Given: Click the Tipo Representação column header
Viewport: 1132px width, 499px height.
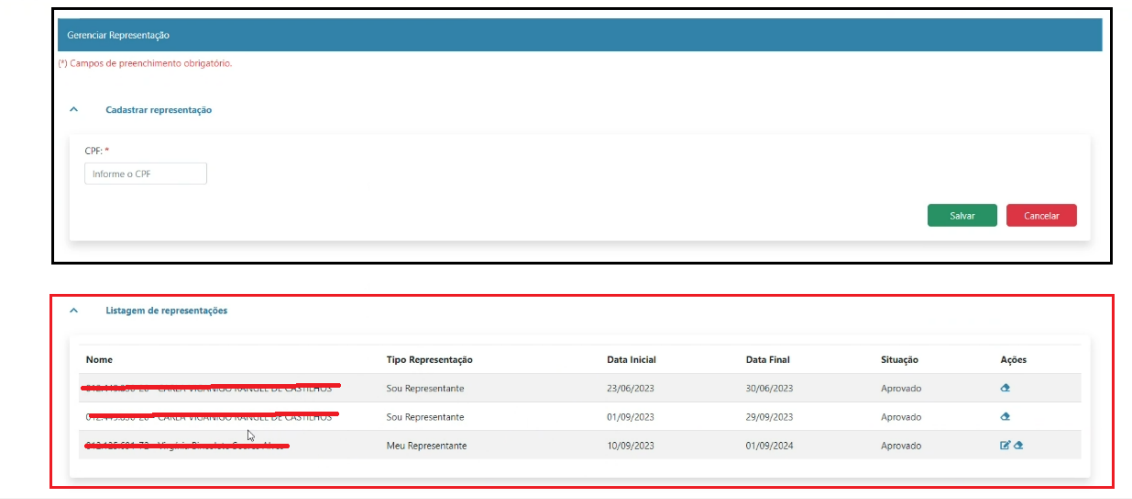Looking at the screenshot, I should point(429,360).
